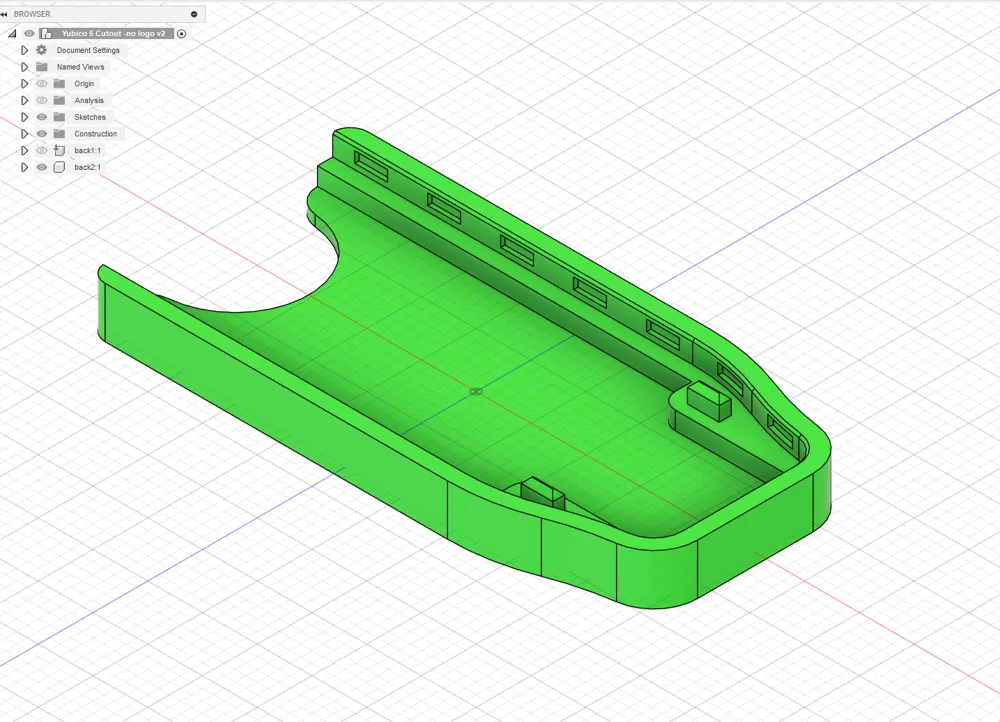1000x722 pixels.
Task: Click the back1:1 linked component icon
Action: [x=59, y=151]
